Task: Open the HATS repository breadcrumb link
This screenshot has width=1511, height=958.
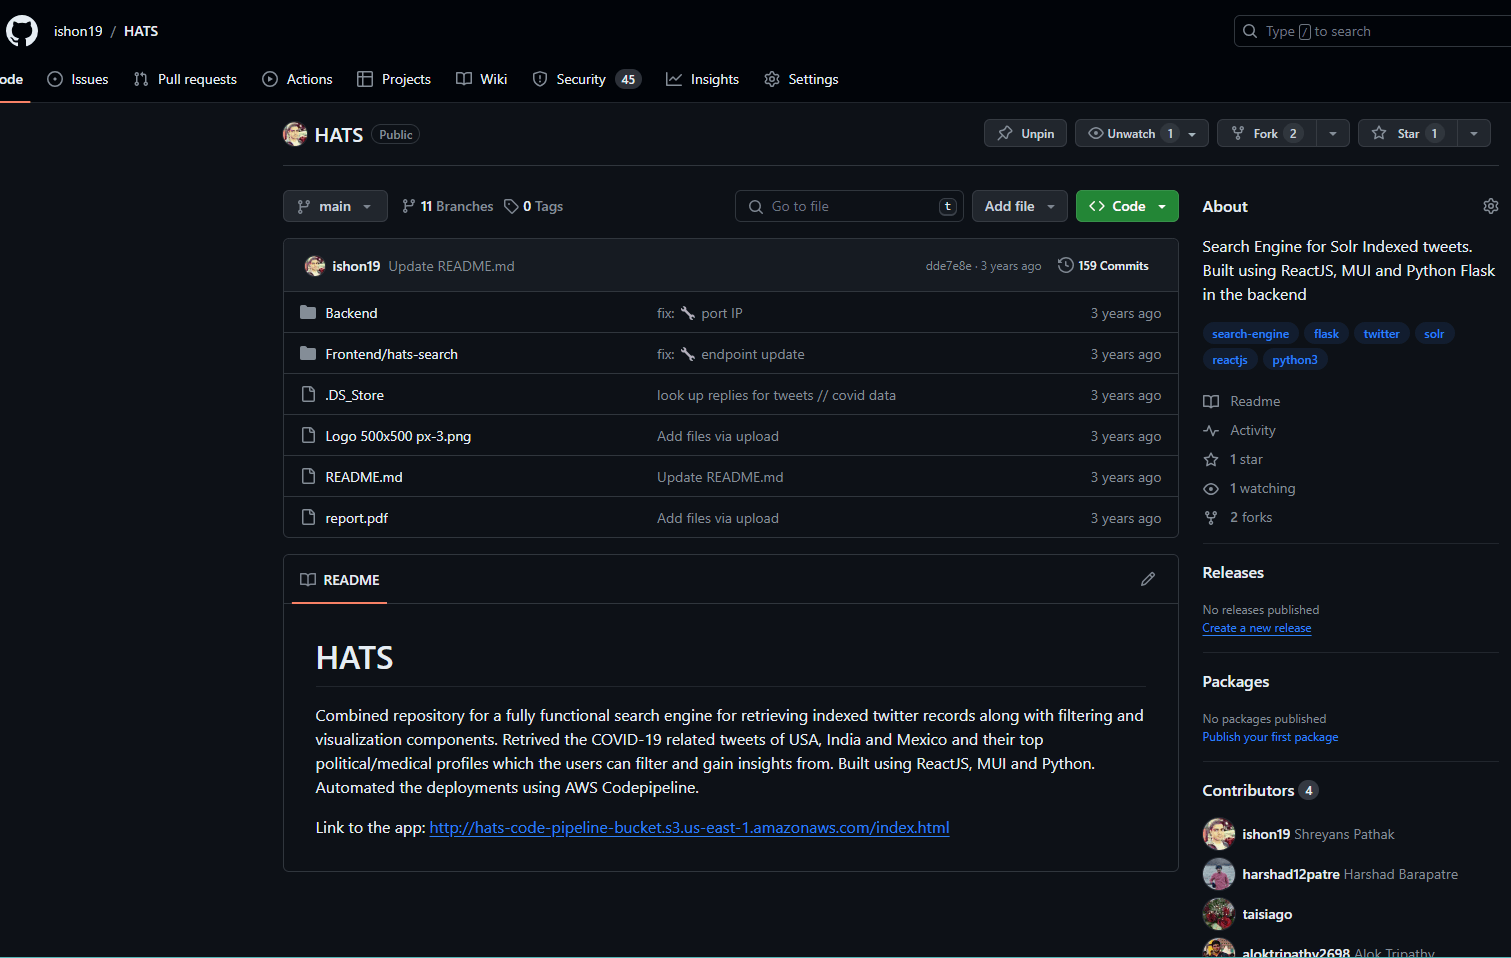Action: tap(141, 31)
